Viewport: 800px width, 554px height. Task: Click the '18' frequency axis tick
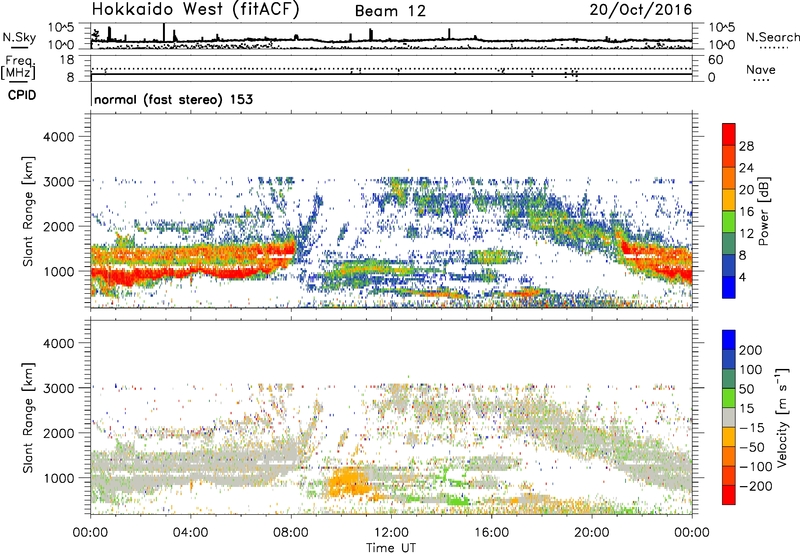coord(67,60)
